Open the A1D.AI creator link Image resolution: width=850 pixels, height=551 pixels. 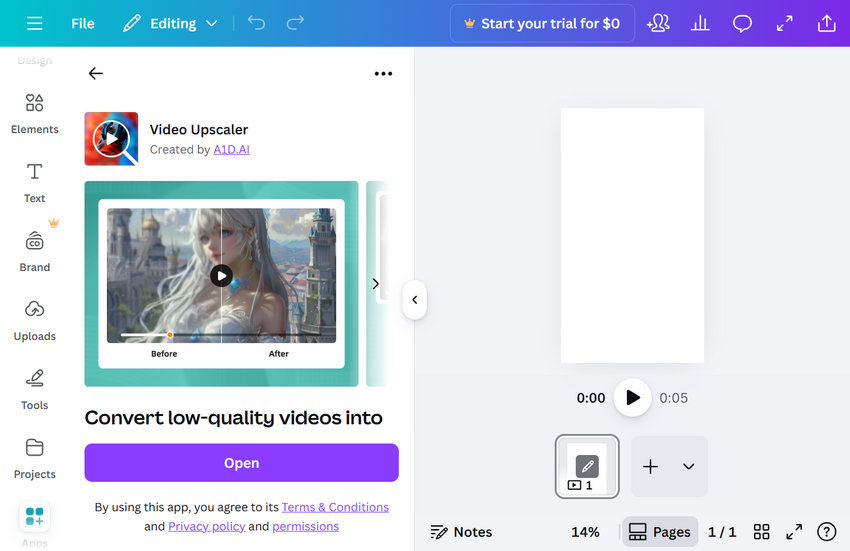(x=231, y=149)
